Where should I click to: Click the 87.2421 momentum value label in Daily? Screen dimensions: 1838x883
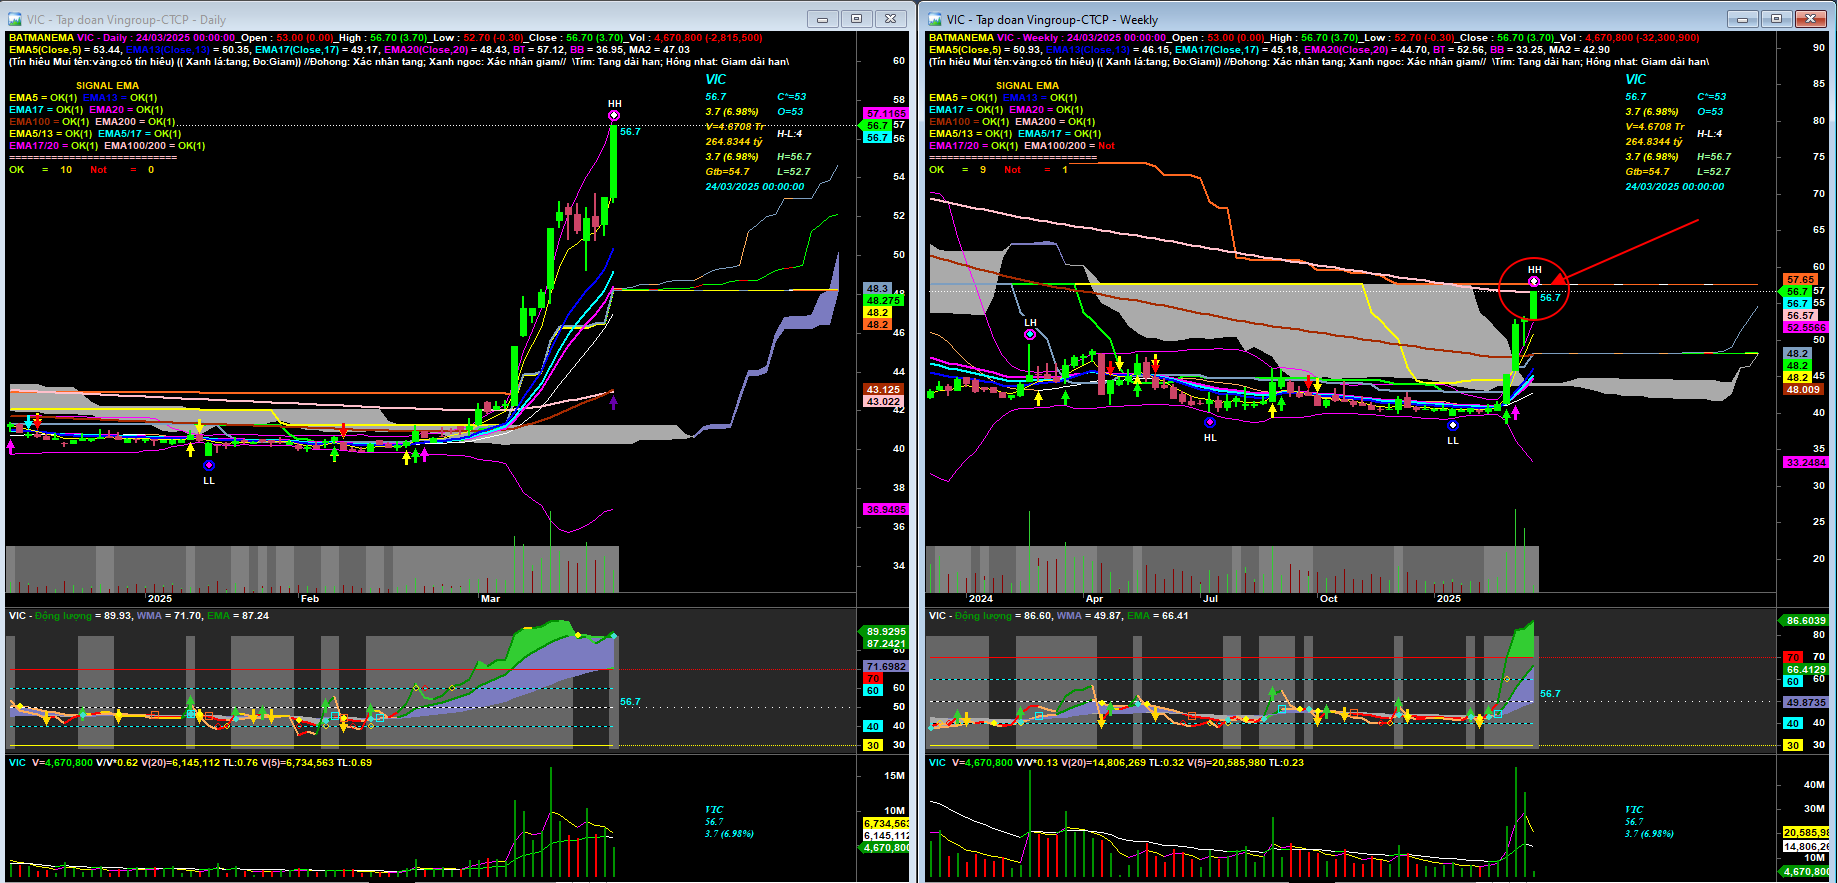click(884, 644)
